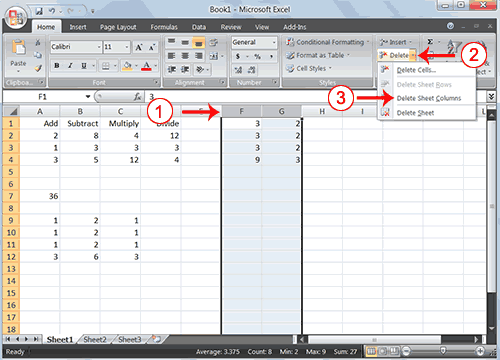Decrease the indent
Screen dimensions: 500x360
(x=171, y=69)
